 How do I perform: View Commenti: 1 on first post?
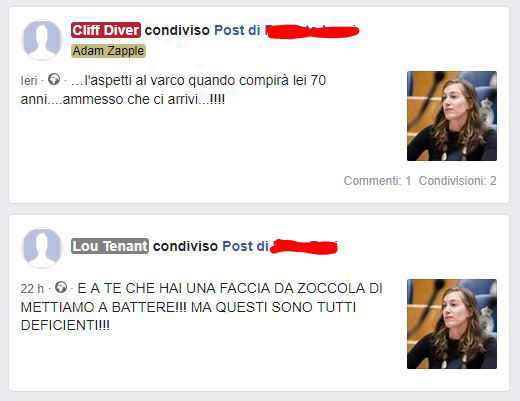(x=377, y=181)
